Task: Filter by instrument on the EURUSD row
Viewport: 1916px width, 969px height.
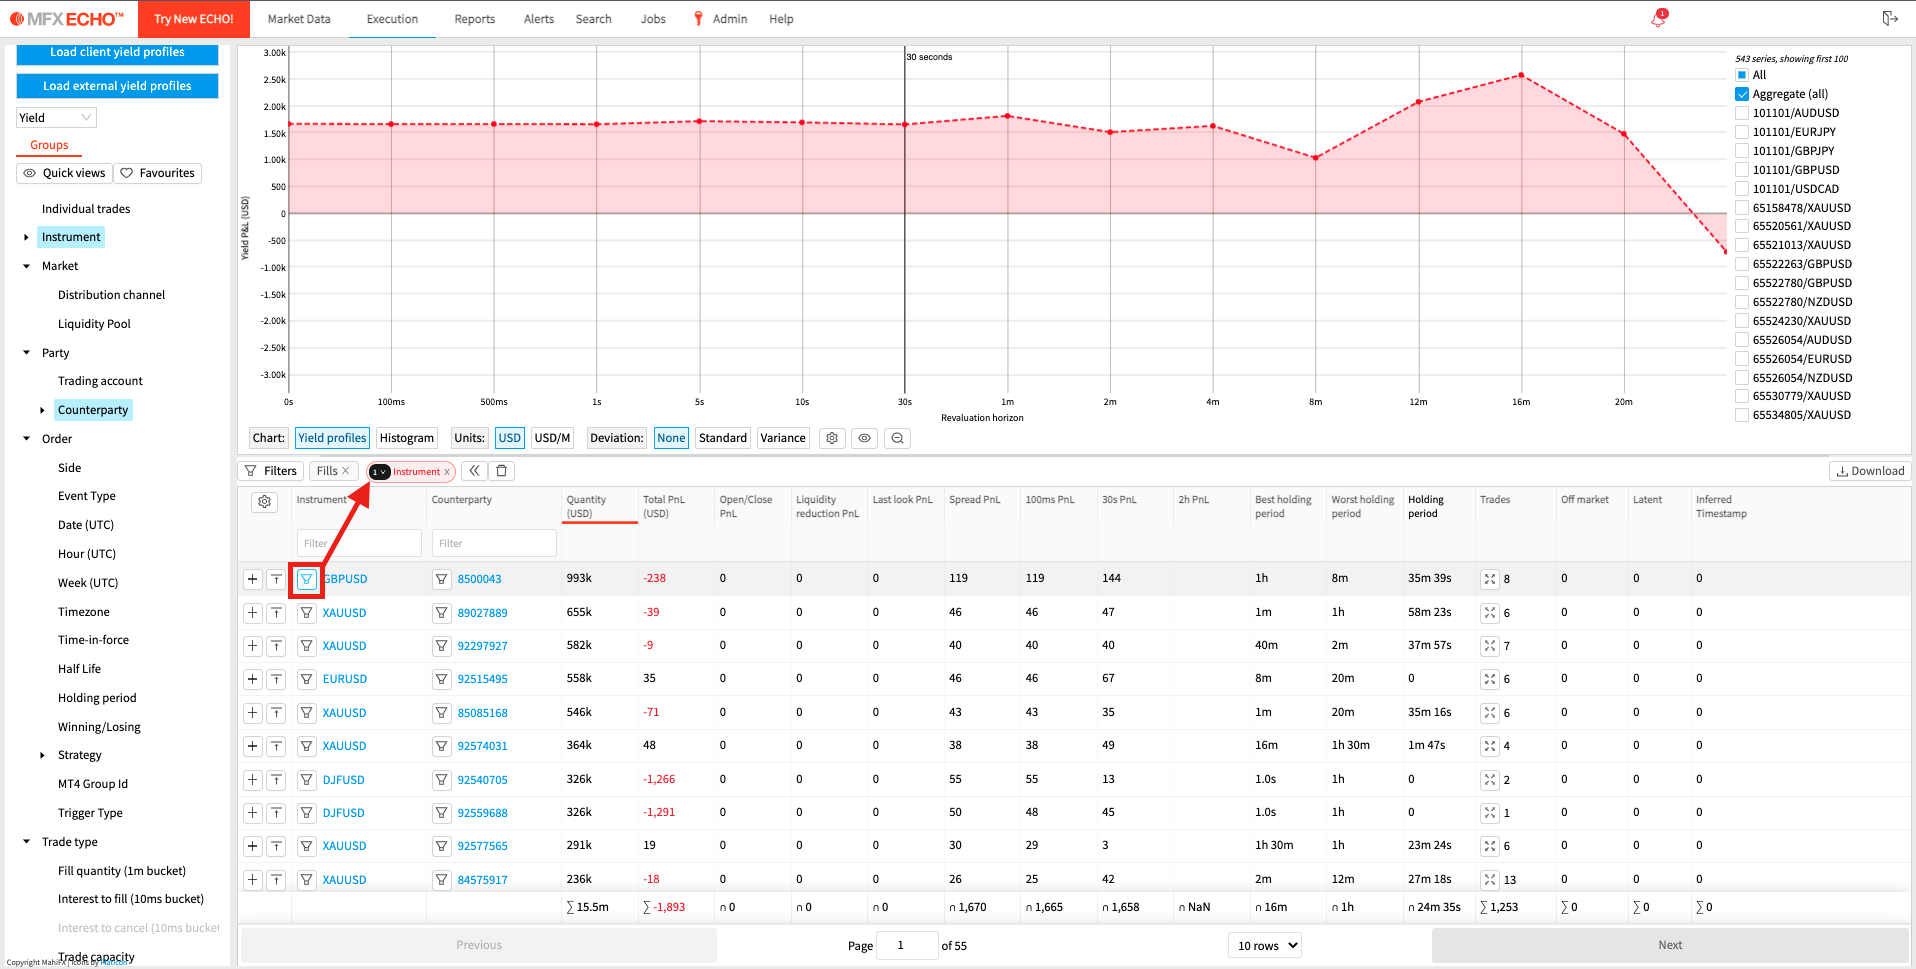Action: (x=307, y=679)
